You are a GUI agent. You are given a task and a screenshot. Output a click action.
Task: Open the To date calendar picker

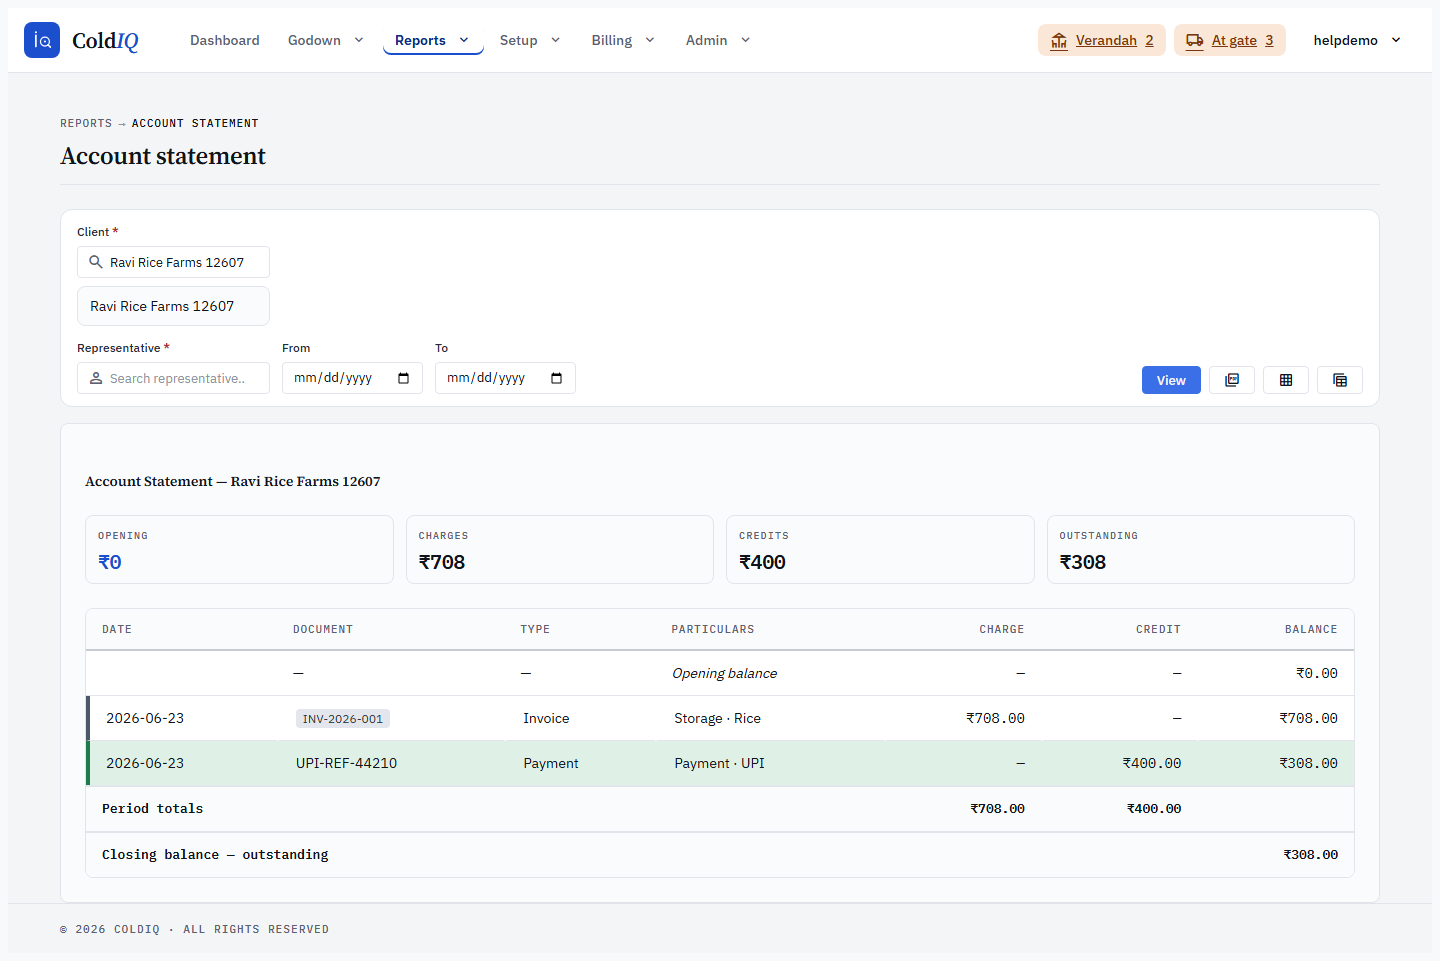(557, 378)
